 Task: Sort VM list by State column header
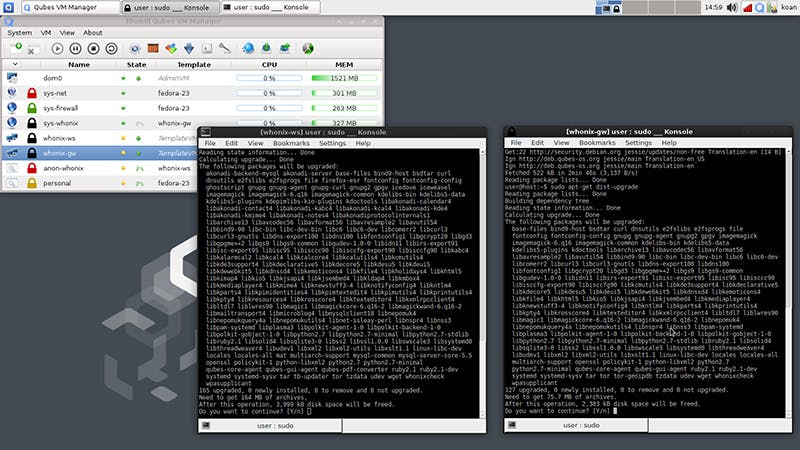pos(136,65)
